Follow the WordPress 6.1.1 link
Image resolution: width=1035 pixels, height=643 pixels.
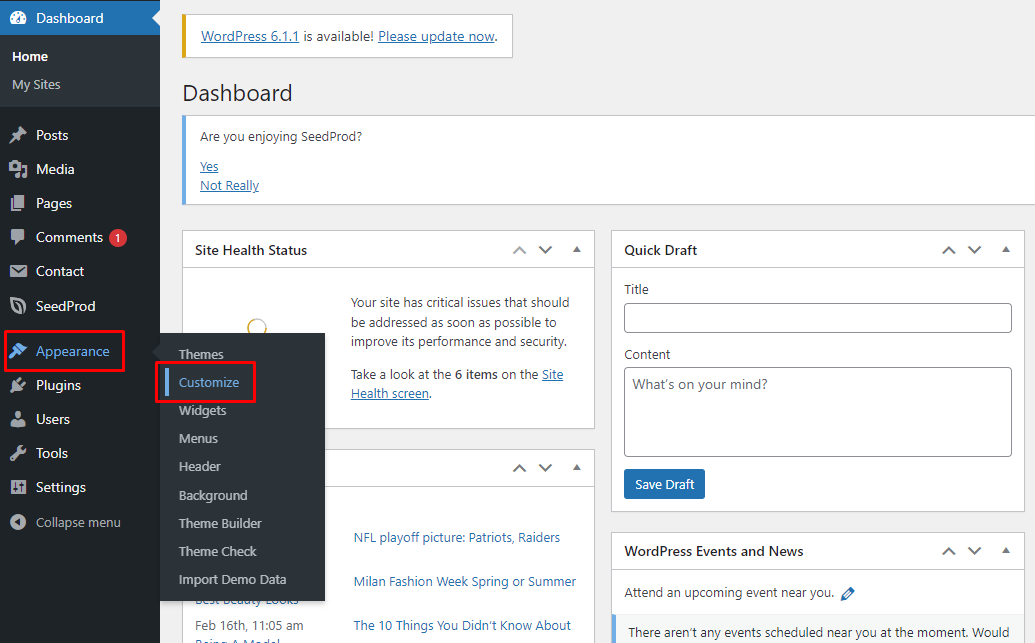250,36
